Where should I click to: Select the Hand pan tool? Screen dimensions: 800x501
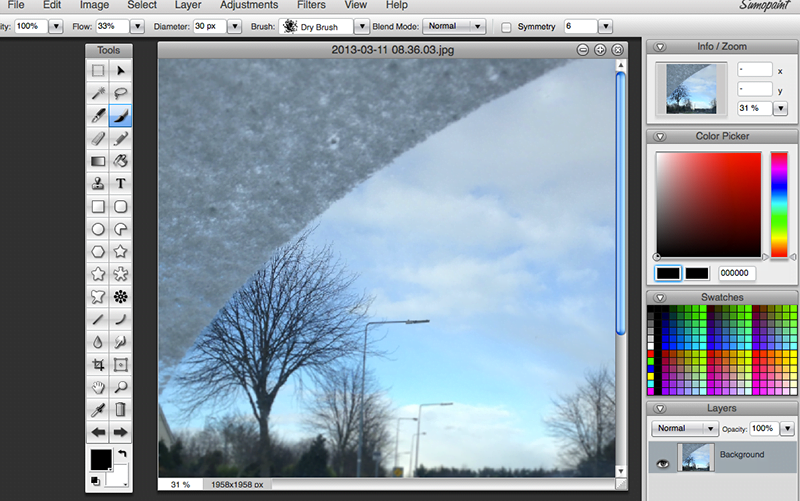[x=98, y=387]
